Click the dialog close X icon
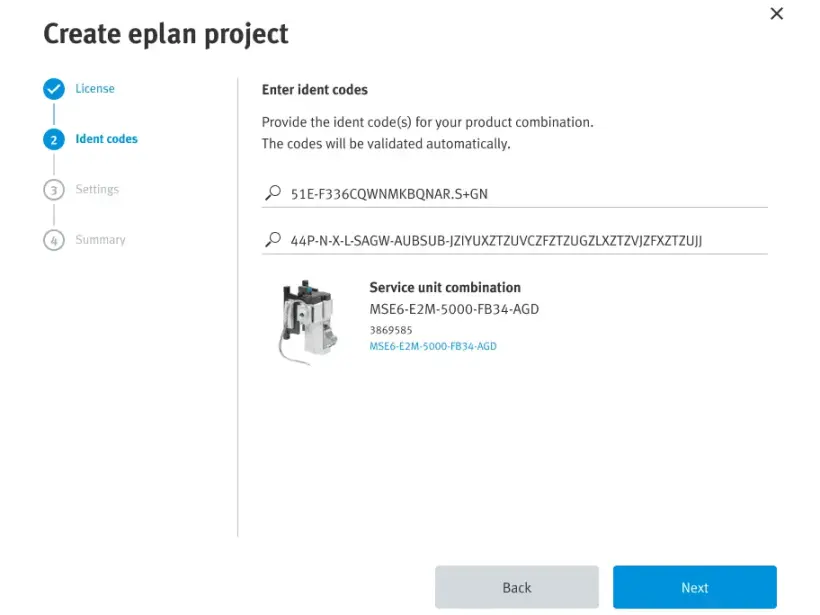This screenshot has width=820, height=615. [x=777, y=14]
